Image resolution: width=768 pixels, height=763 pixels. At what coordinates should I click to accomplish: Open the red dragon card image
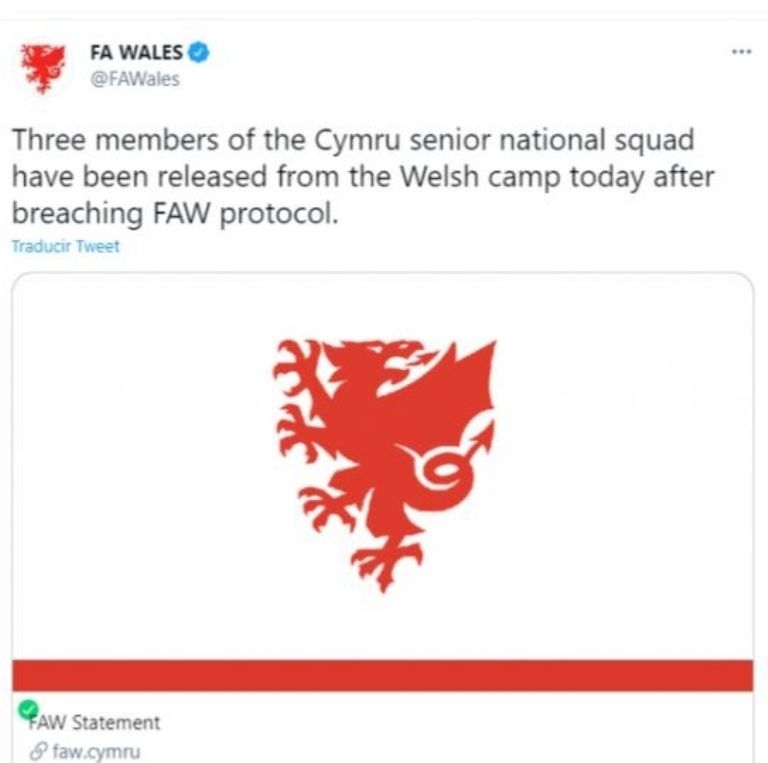(383, 465)
